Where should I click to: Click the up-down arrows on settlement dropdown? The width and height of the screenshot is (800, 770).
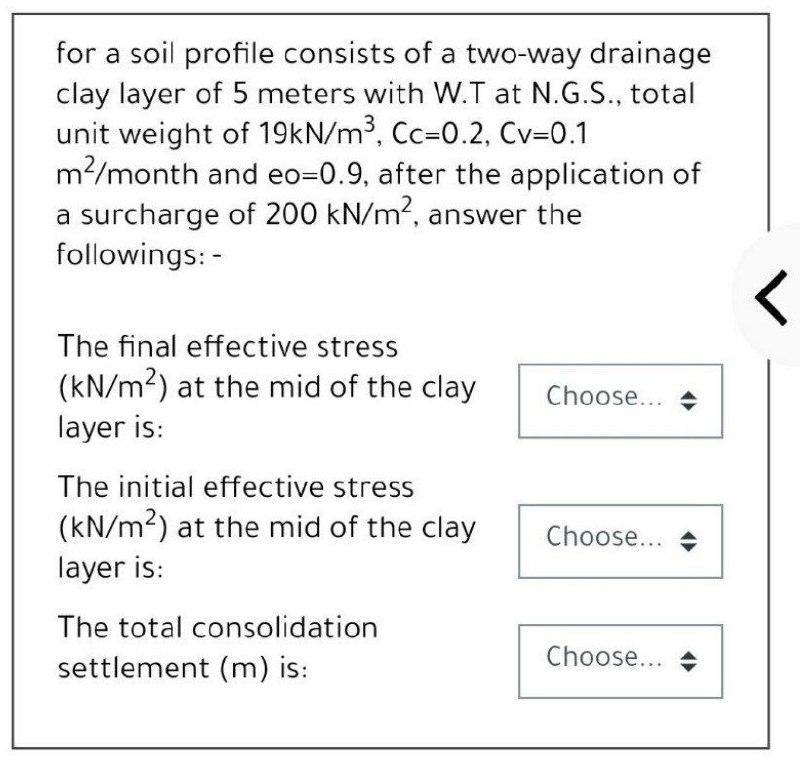pos(688,659)
